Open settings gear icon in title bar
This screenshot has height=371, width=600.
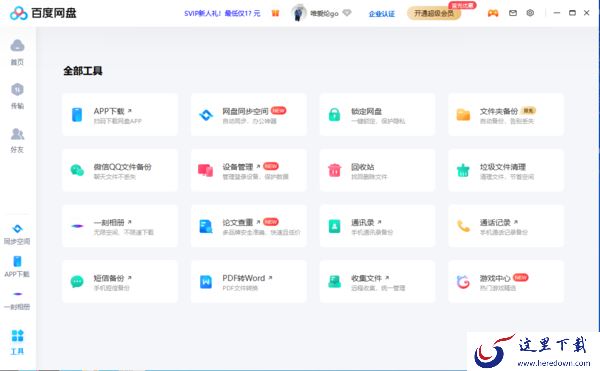[530, 13]
